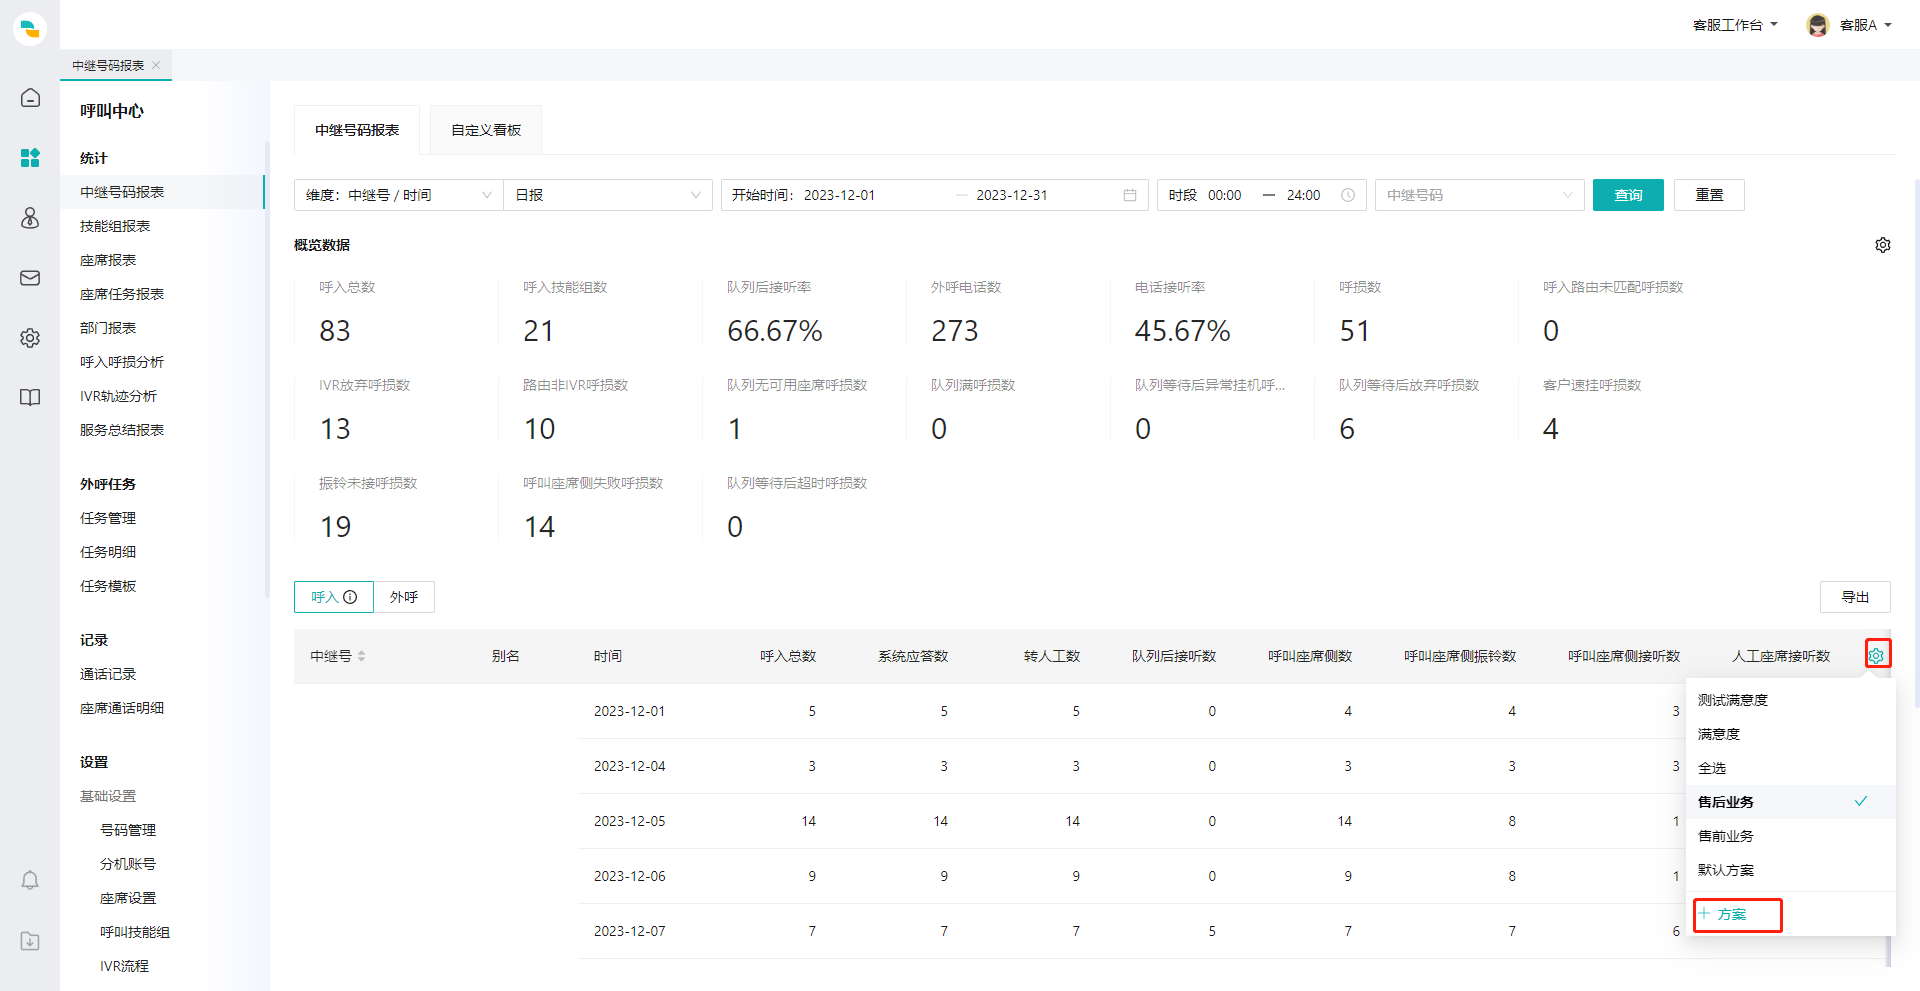Open 任务明细 in sidebar

point(108,552)
